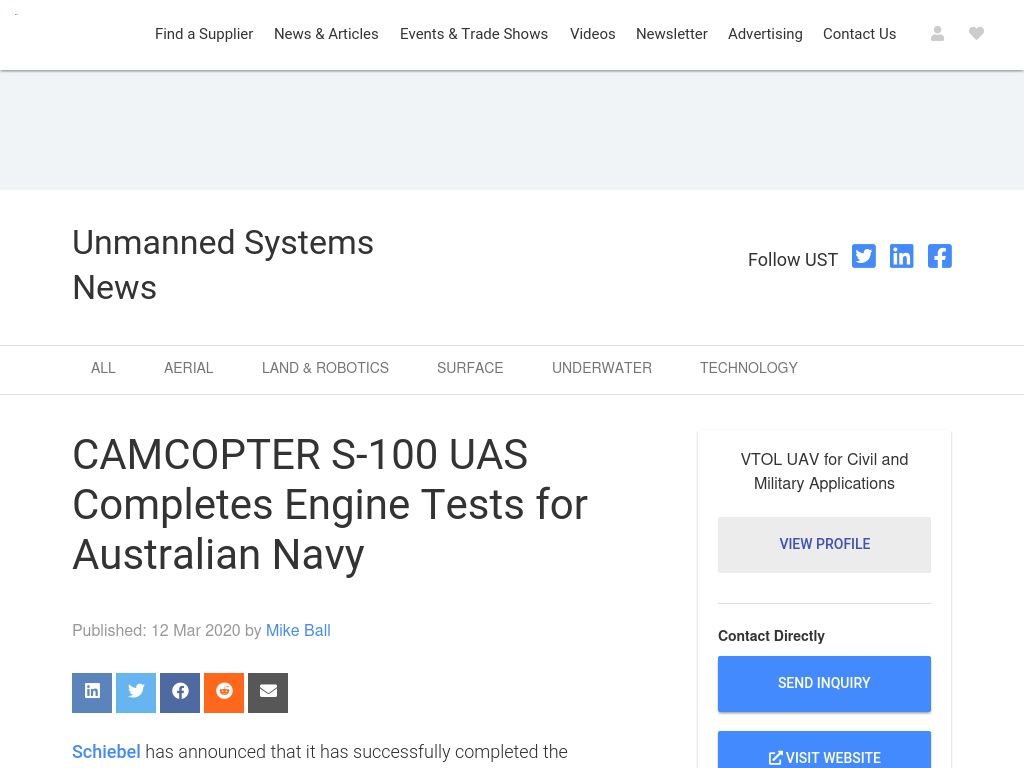Share article on Reddit

pyautogui.click(x=224, y=692)
